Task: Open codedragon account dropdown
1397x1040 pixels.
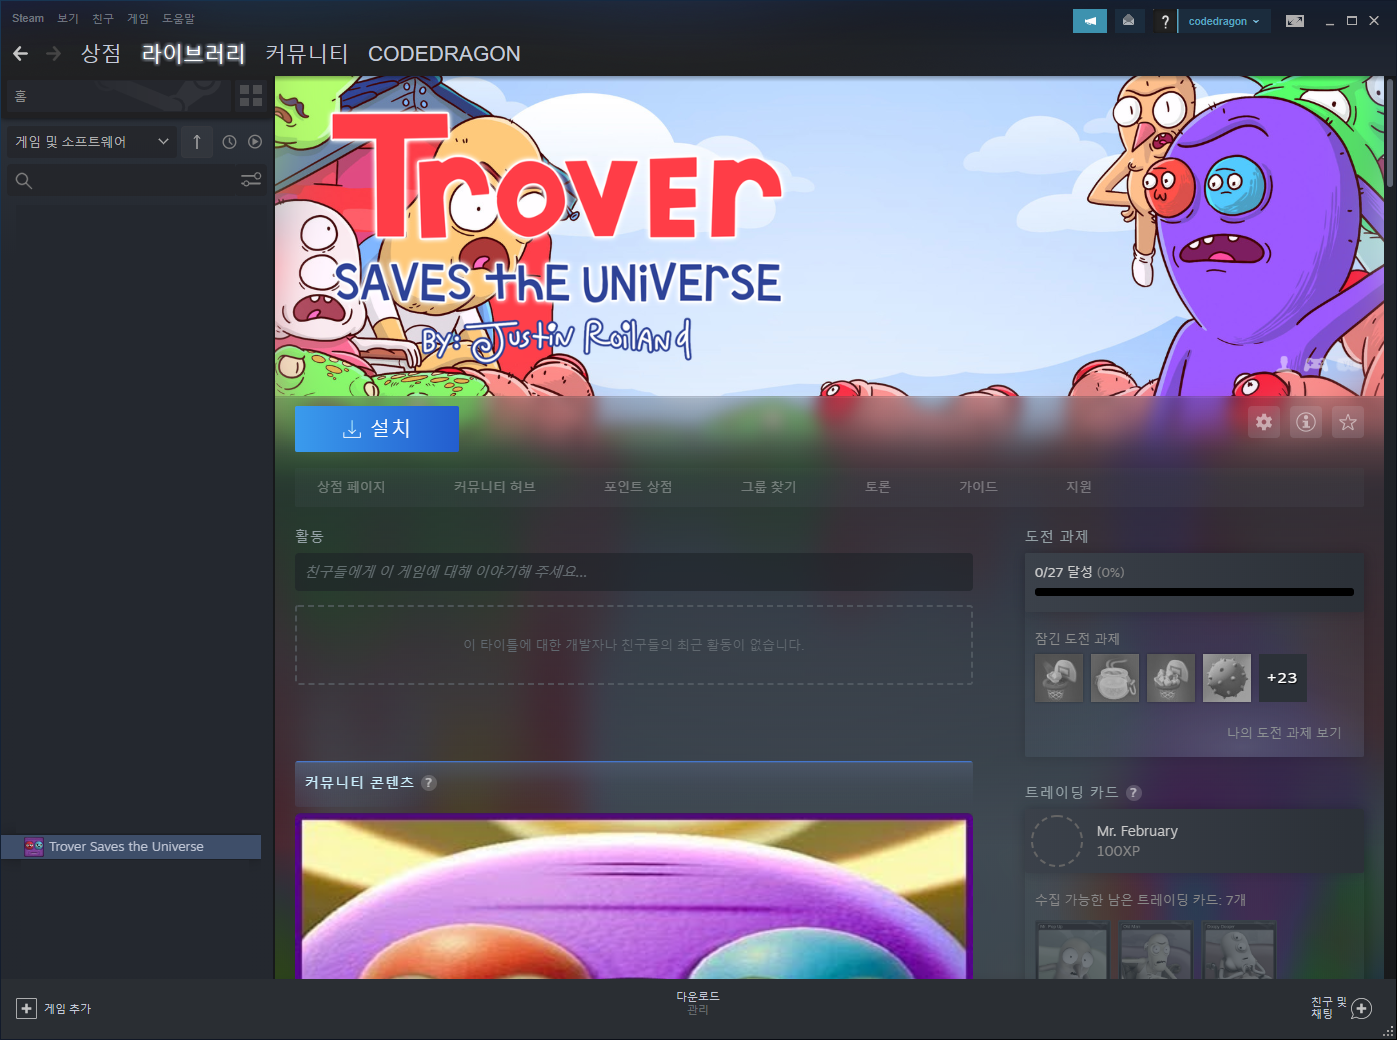Action: tap(1224, 21)
